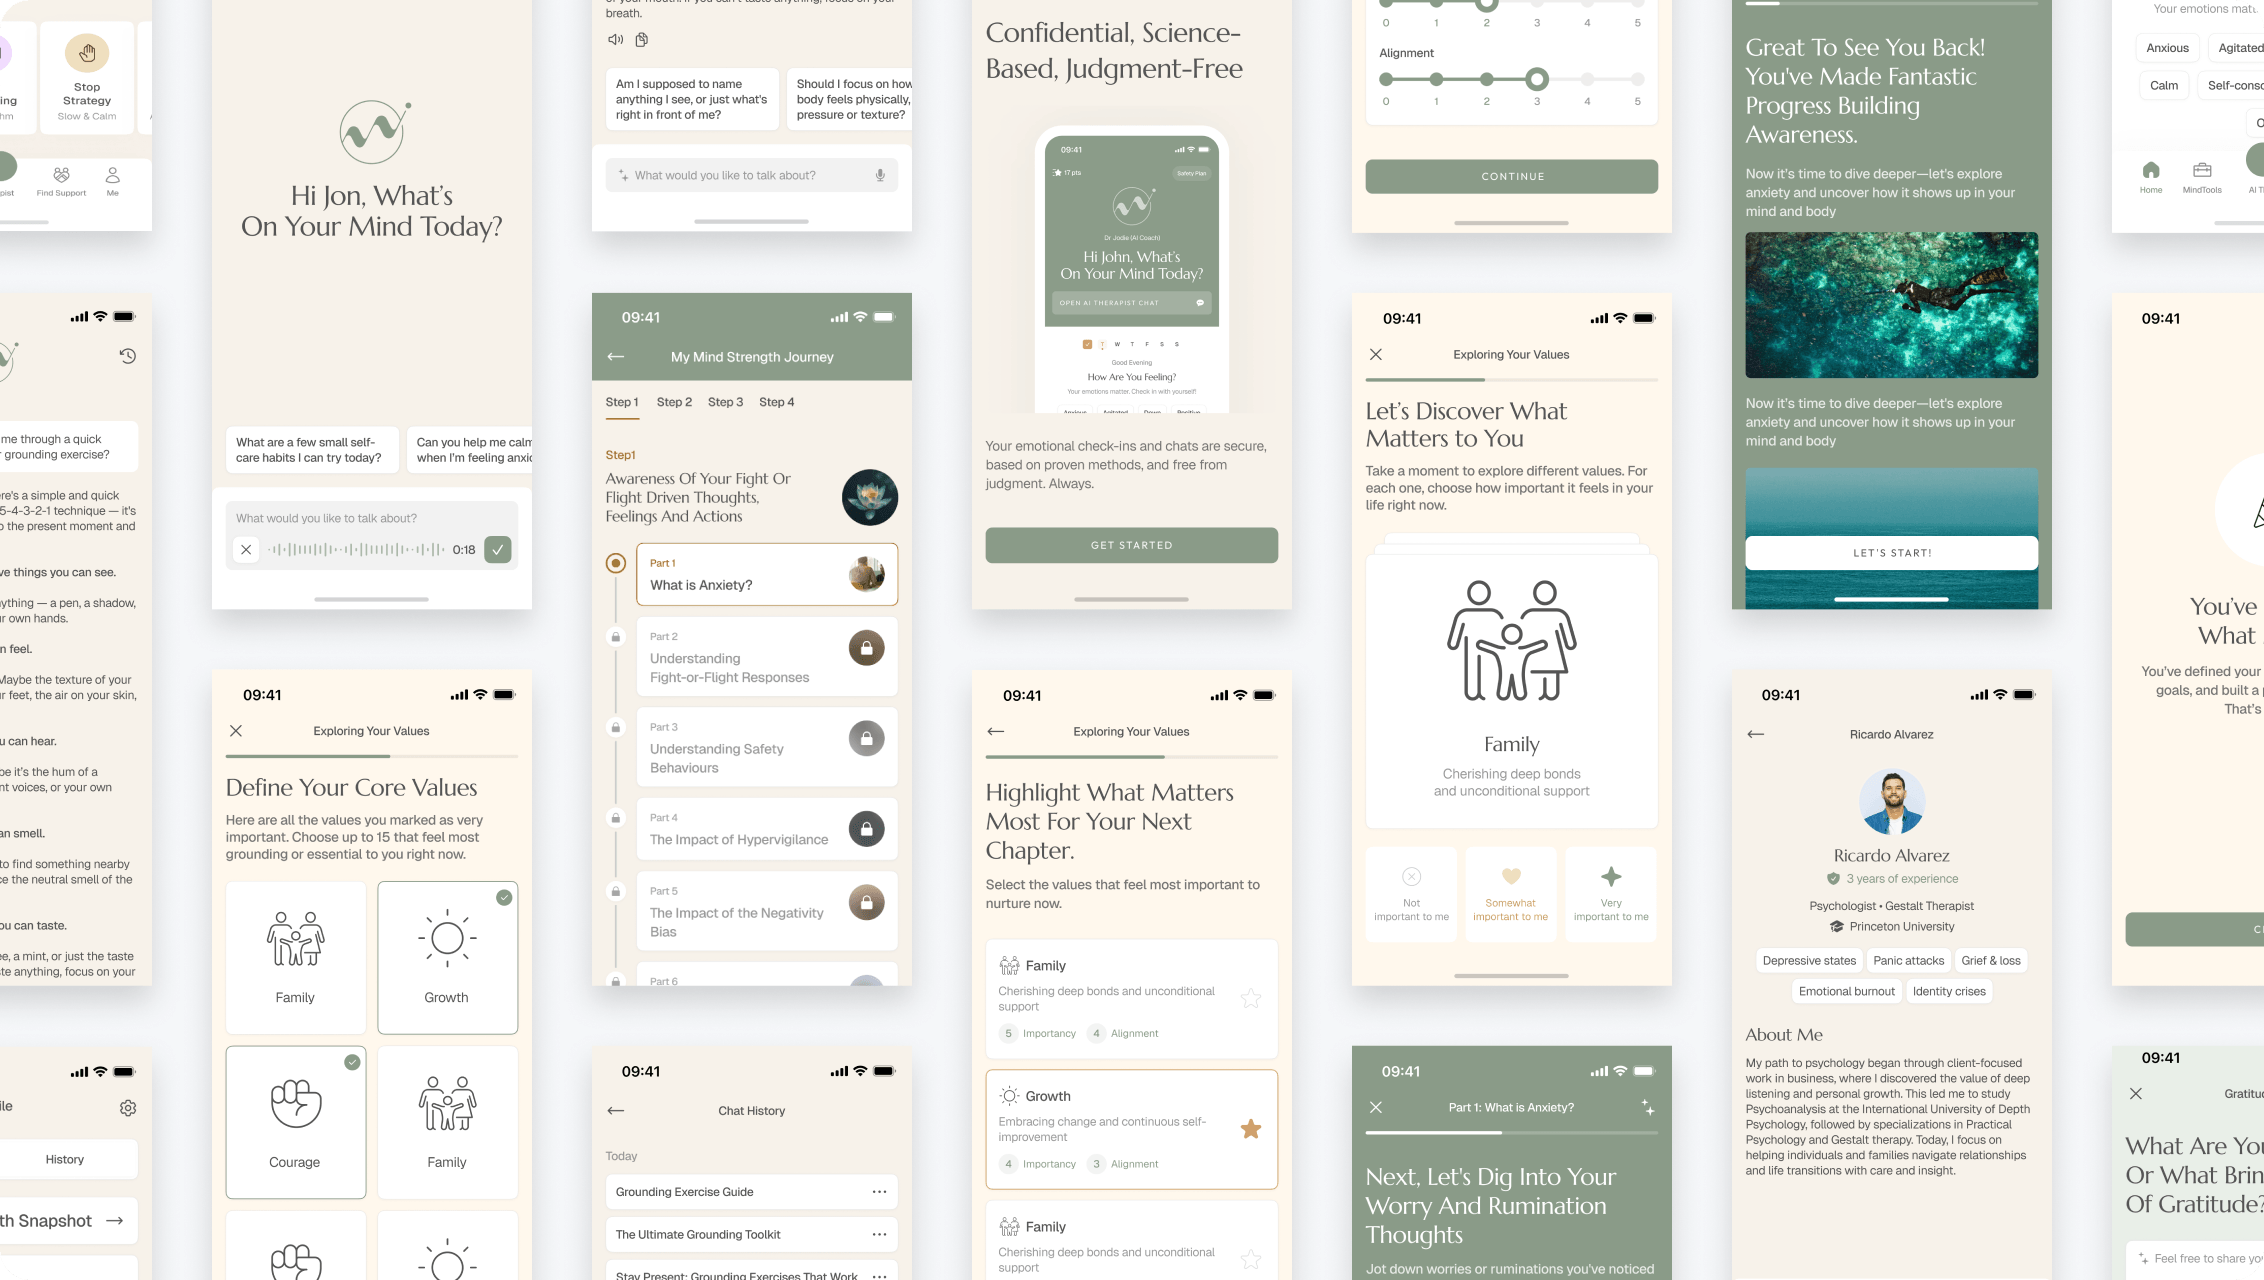The width and height of the screenshot is (2264, 1280).
Task: Cancel voice recording with X button
Action: point(246,549)
